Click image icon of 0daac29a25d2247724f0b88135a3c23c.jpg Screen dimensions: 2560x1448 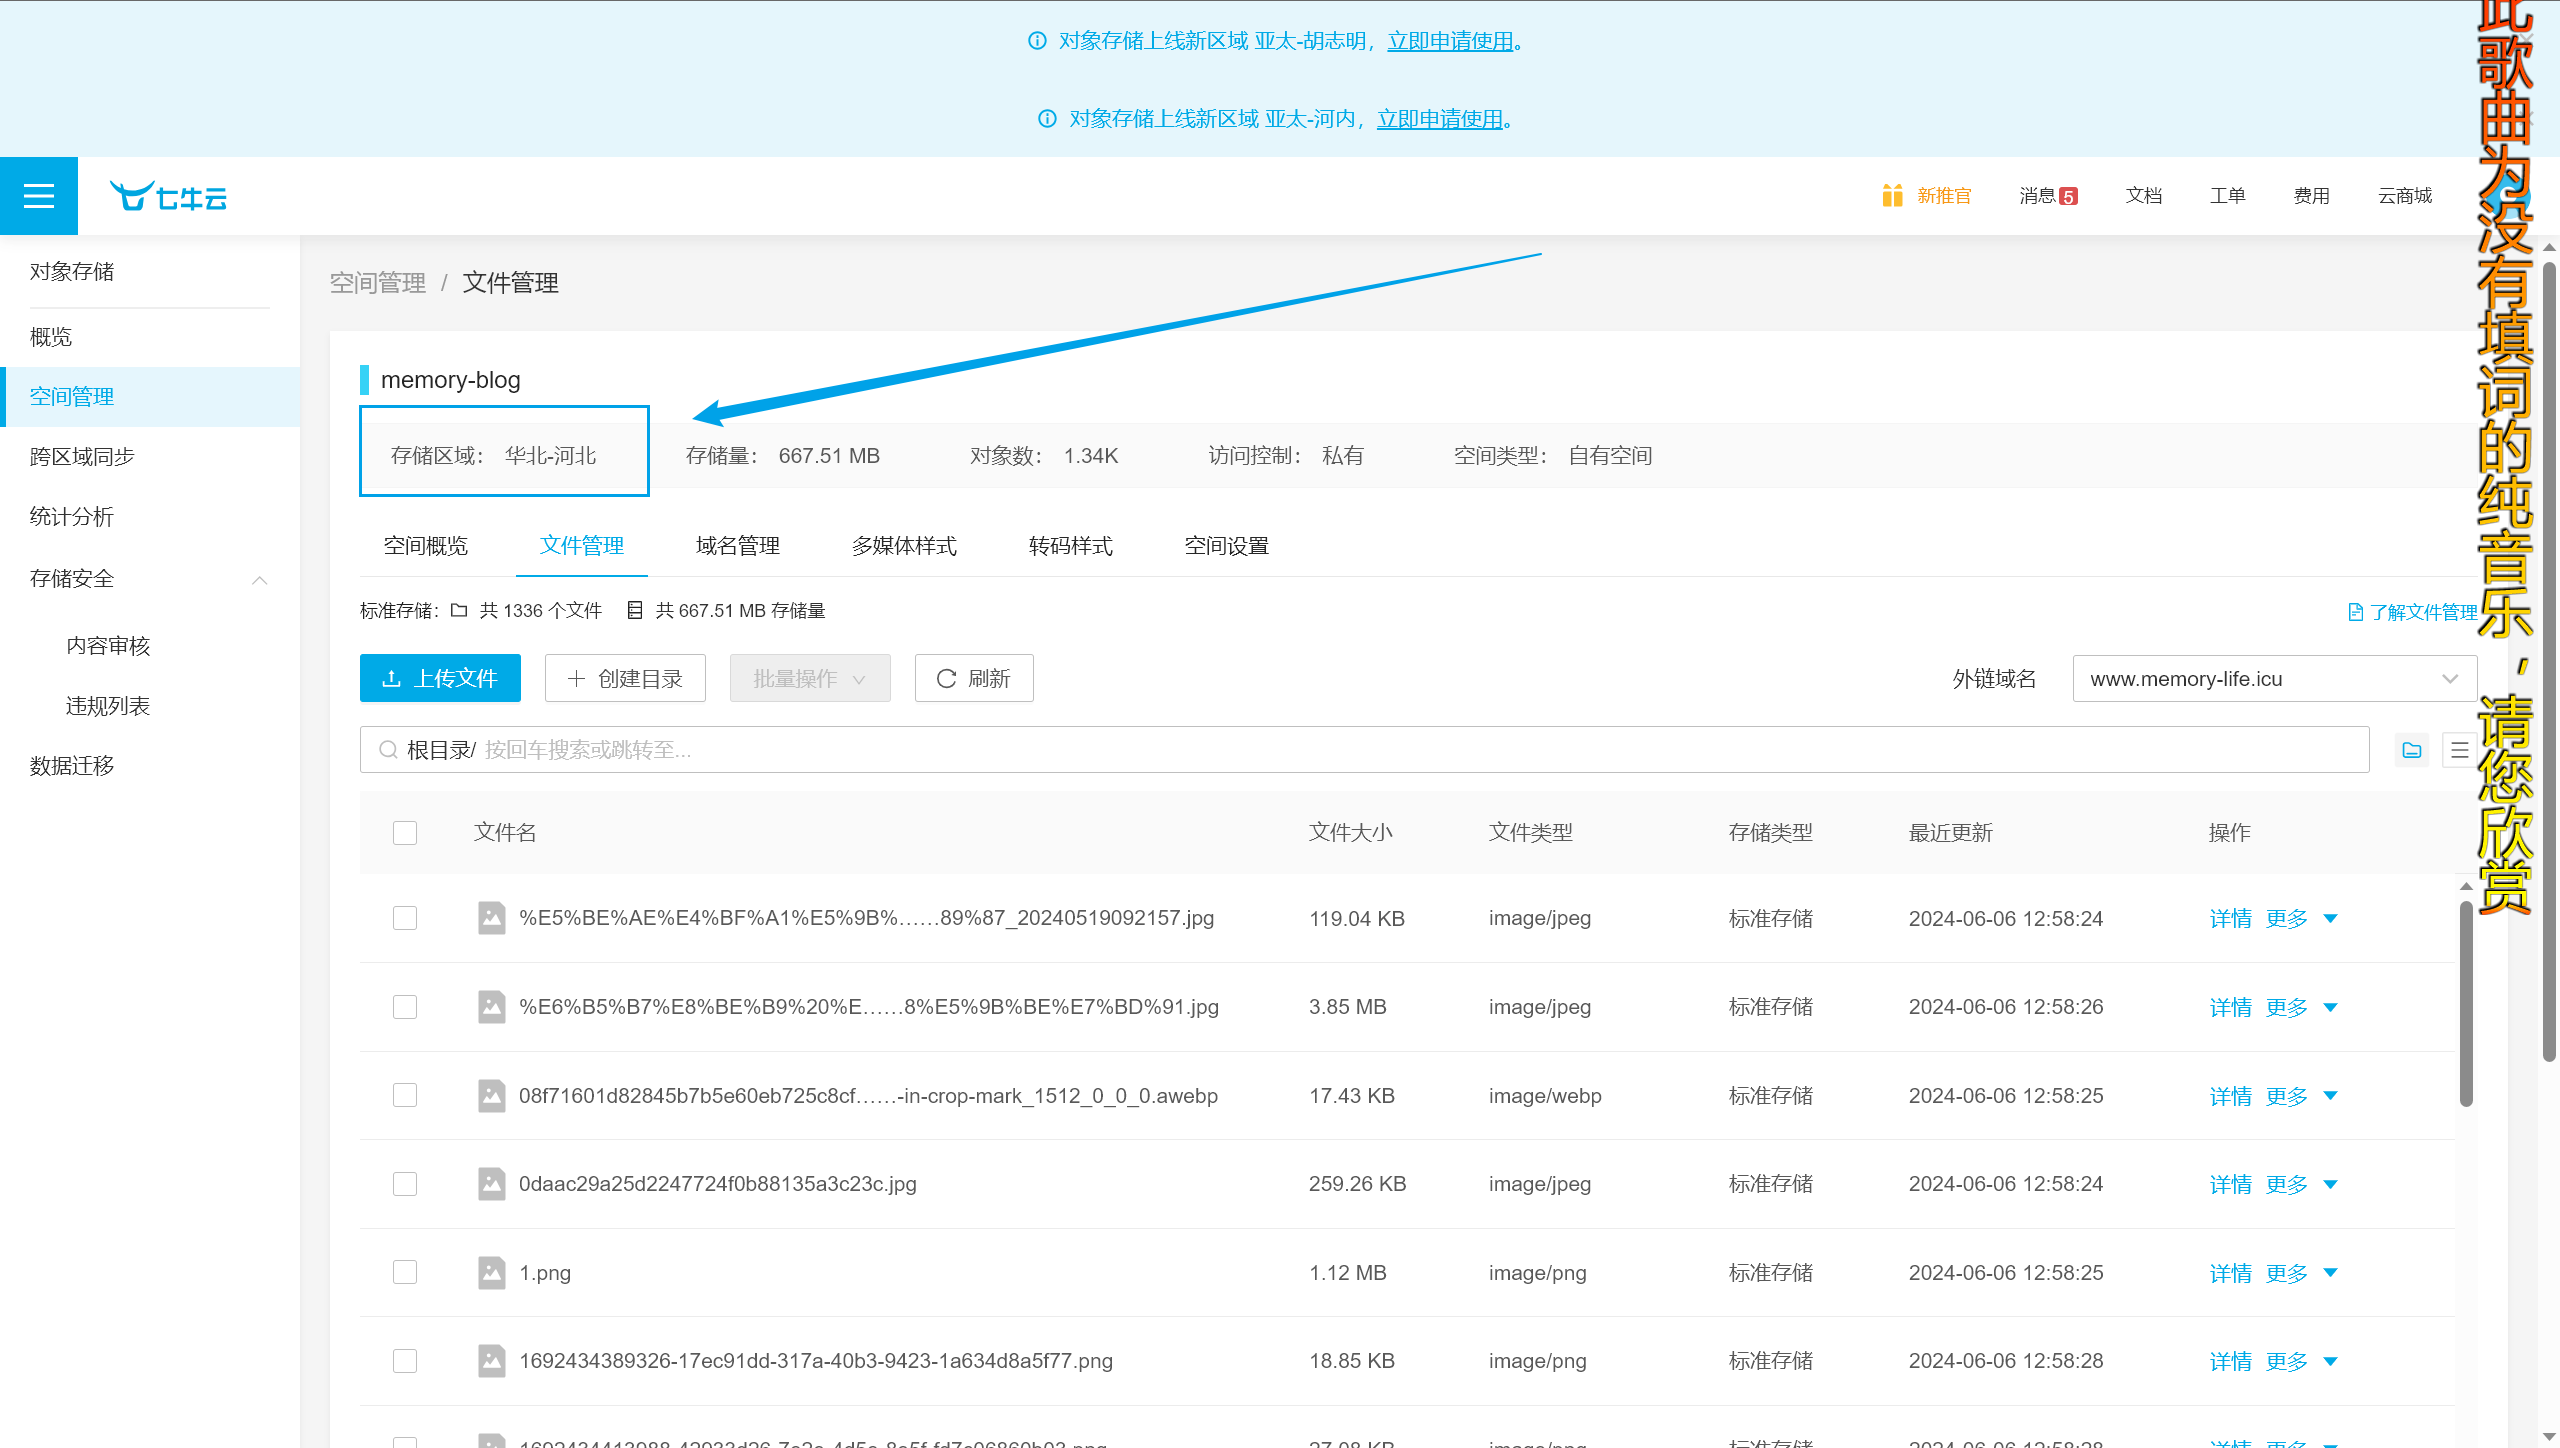[491, 1184]
